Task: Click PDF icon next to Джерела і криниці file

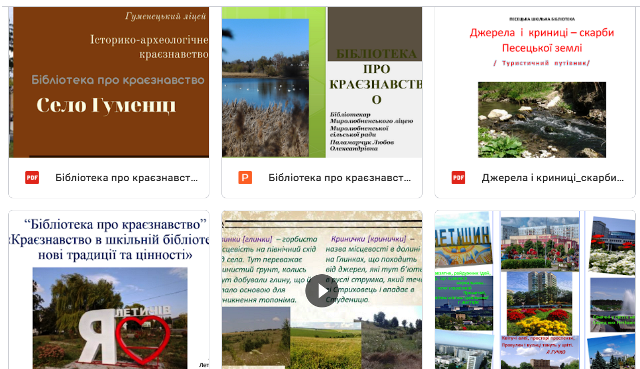Action: pos(458,178)
